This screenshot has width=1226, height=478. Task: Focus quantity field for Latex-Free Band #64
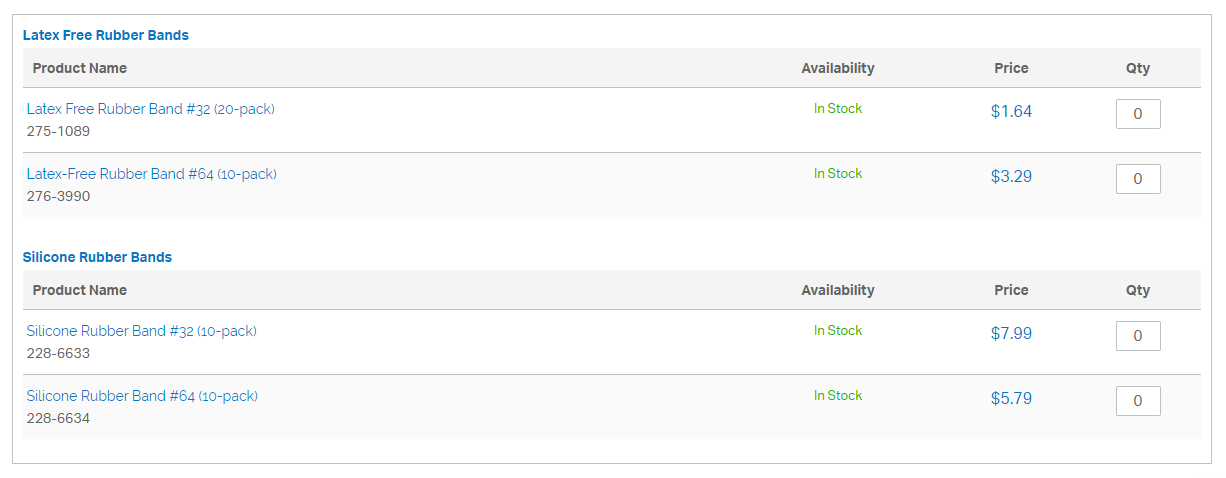tap(1138, 179)
